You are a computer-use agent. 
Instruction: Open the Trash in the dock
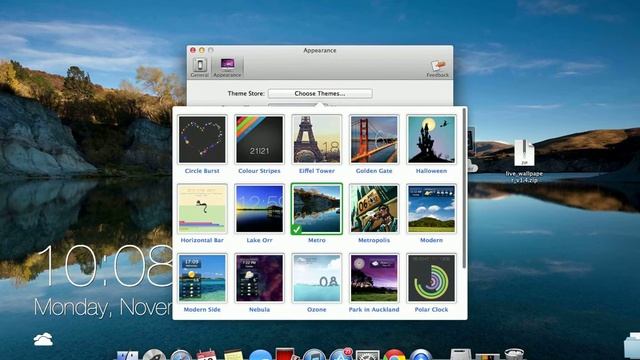(x=514, y=354)
